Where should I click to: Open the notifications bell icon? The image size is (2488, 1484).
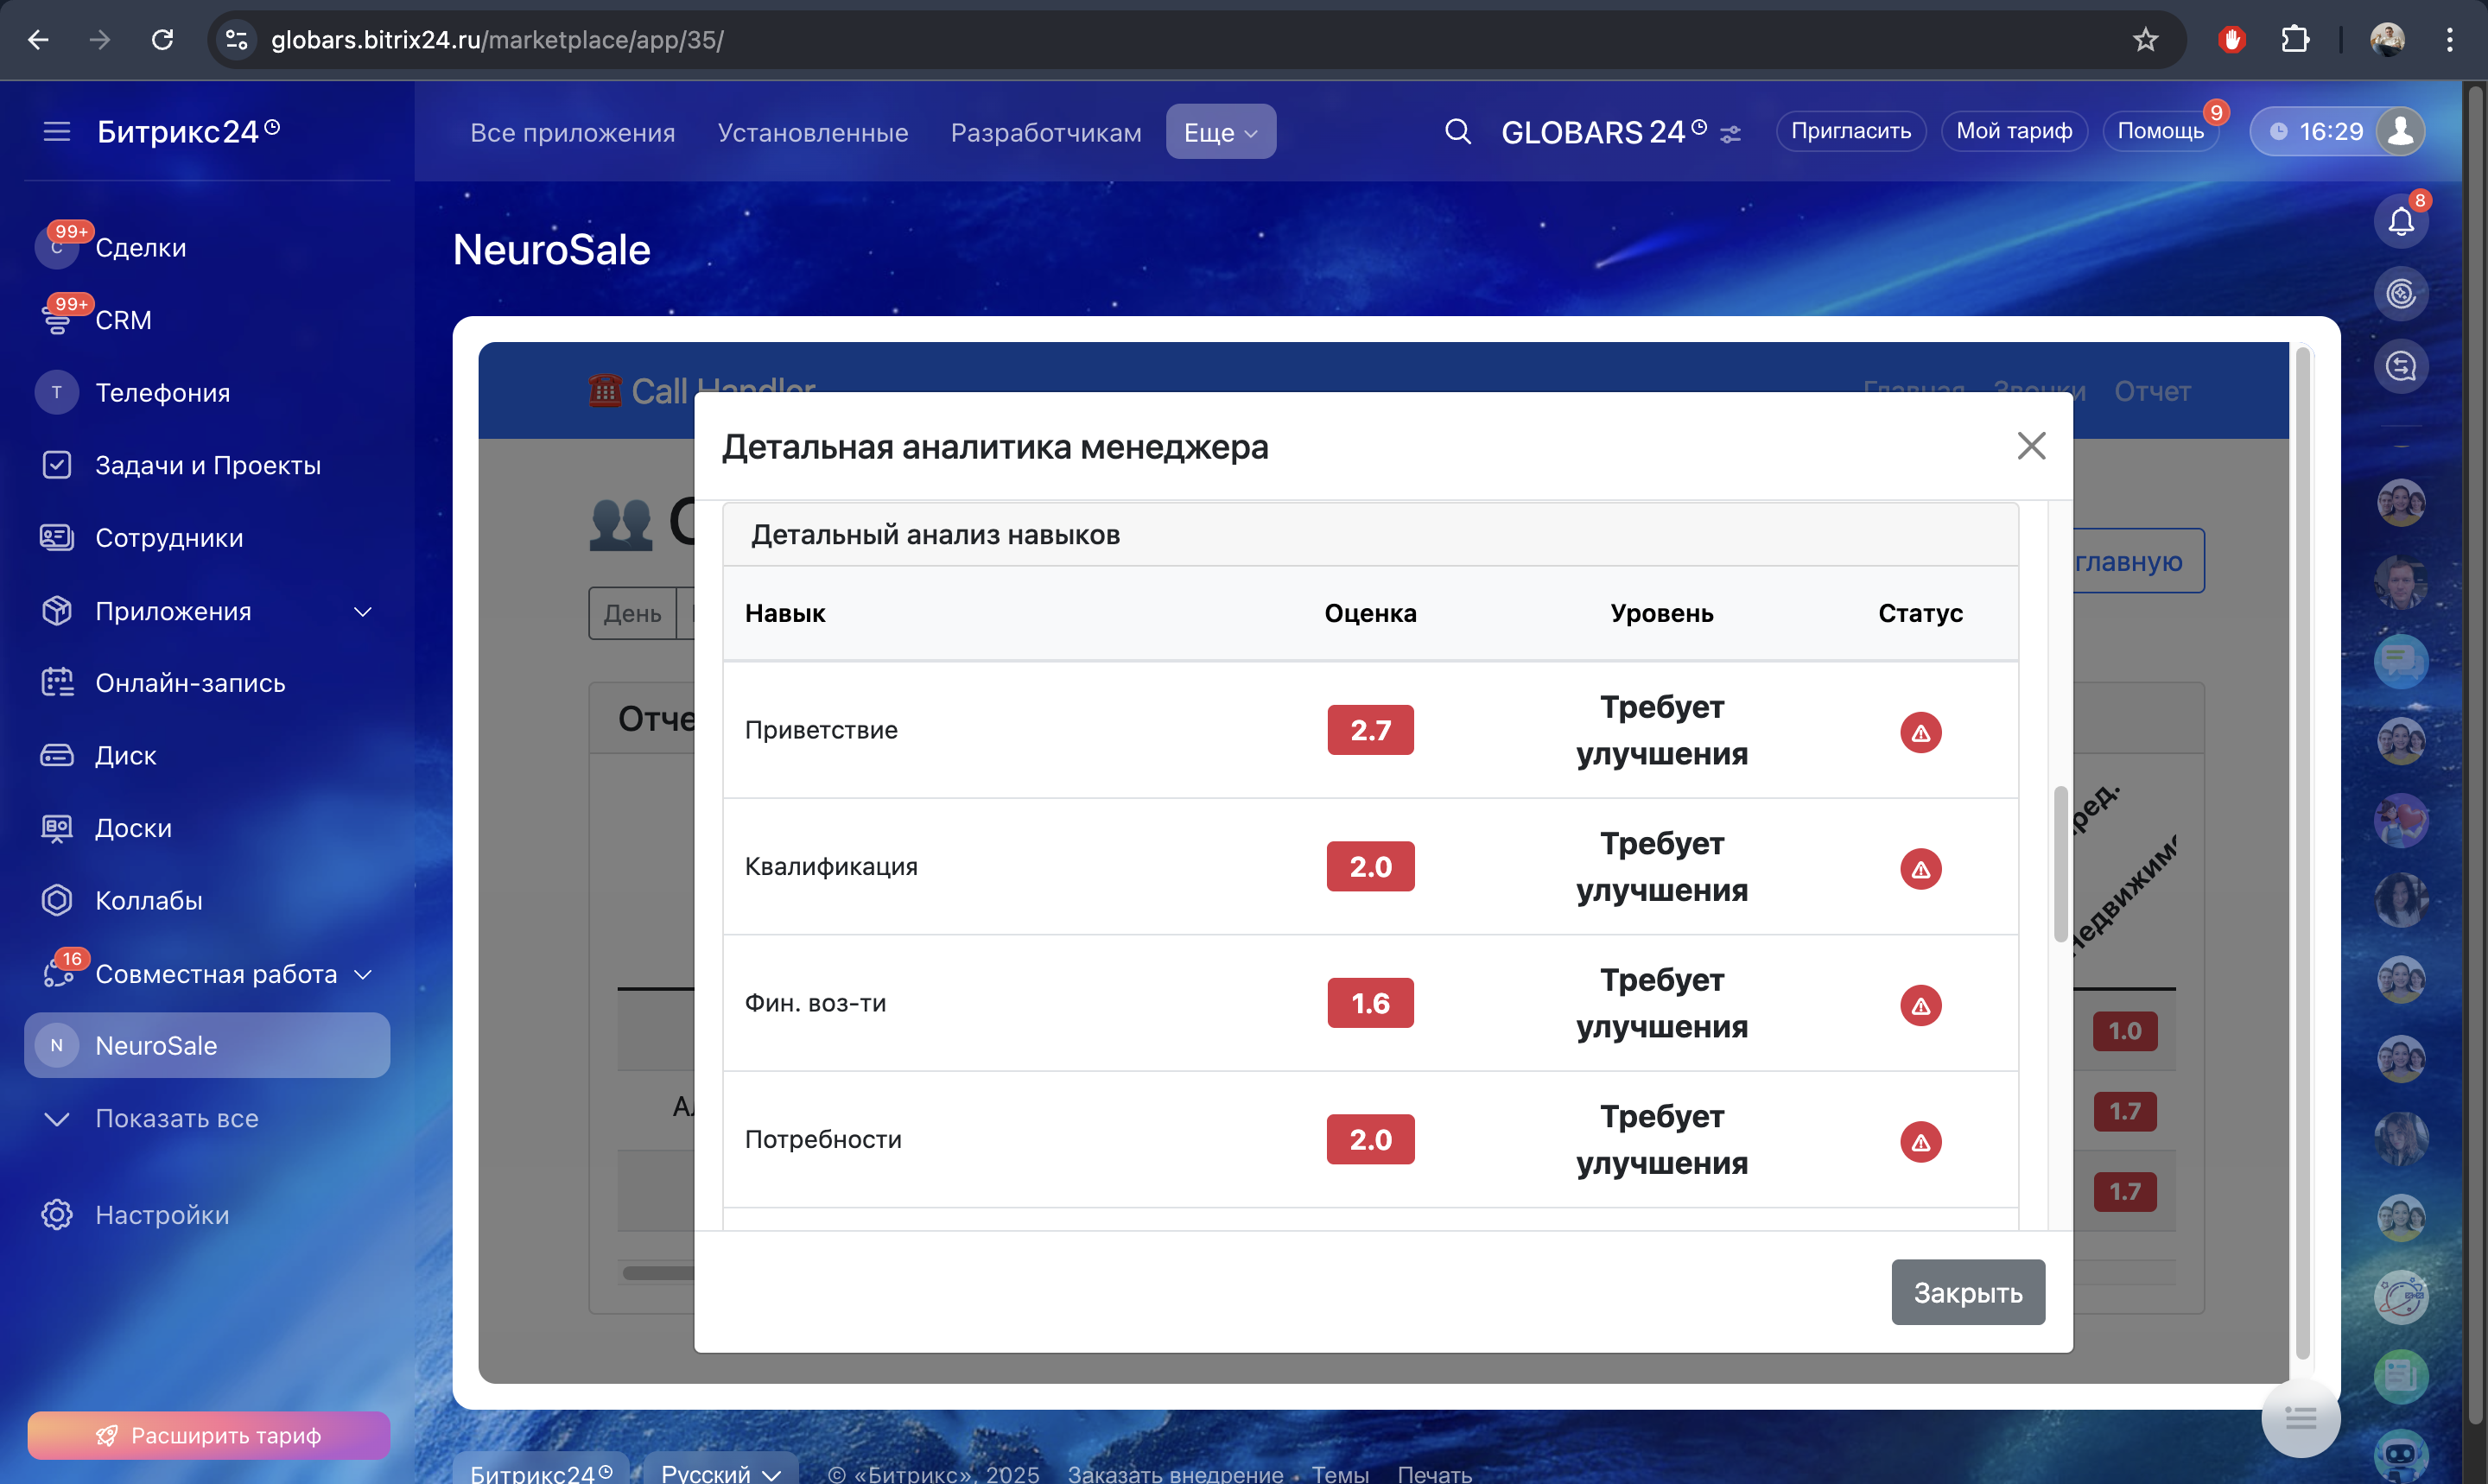[2400, 220]
